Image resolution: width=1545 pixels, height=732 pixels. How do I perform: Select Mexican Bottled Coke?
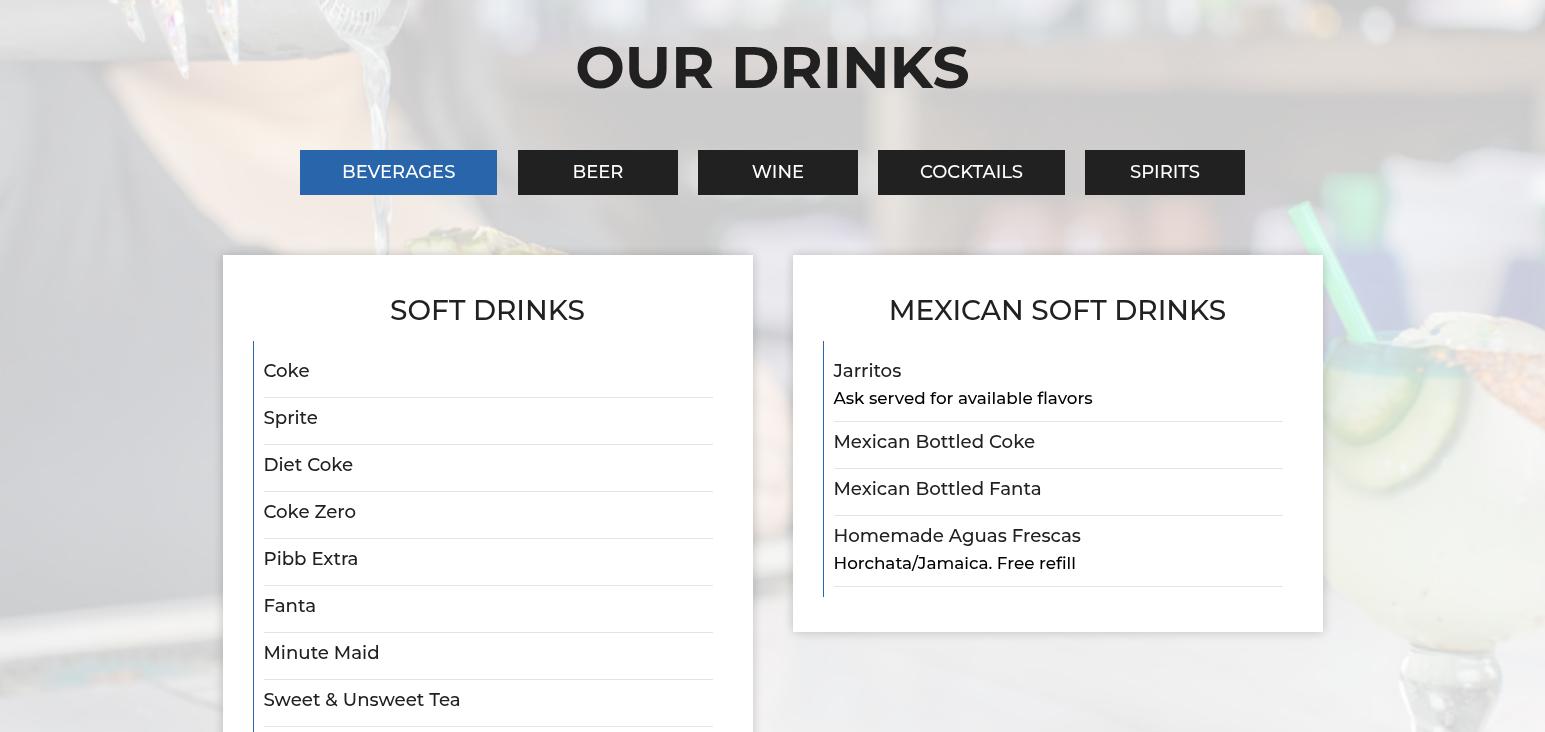click(x=933, y=442)
